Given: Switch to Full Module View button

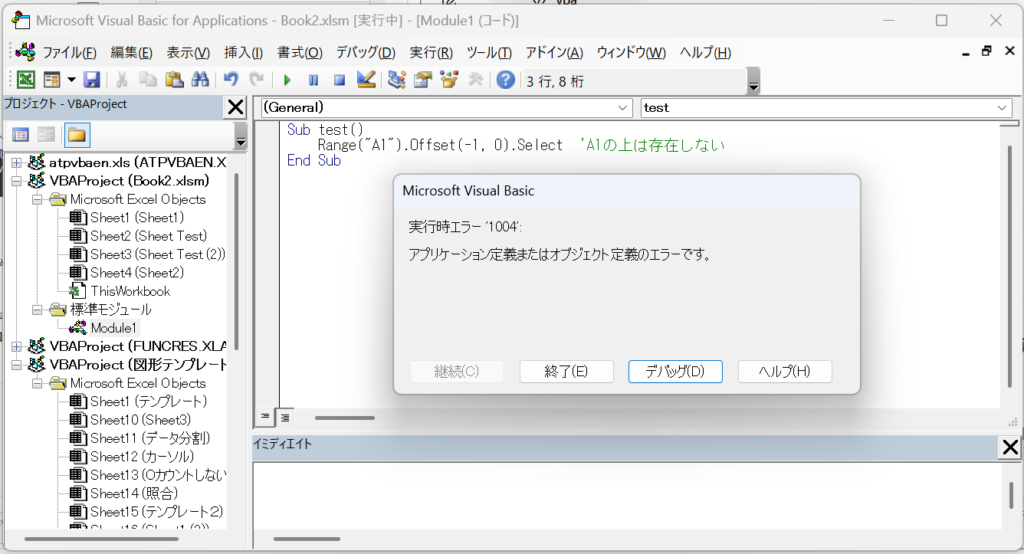Looking at the screenshot, I should 285,417.
